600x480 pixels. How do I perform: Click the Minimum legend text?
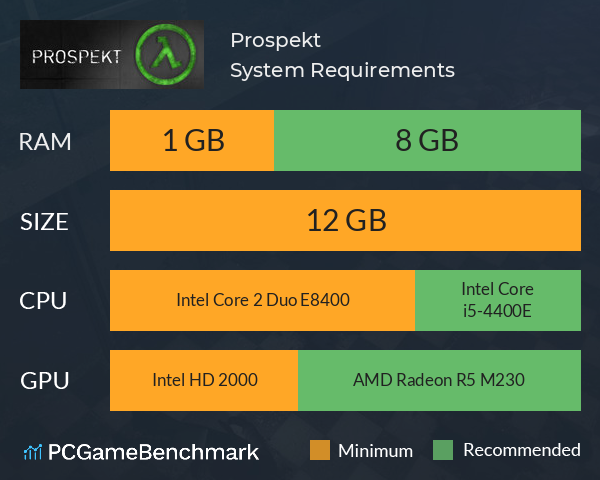click(x=376, y=451)
